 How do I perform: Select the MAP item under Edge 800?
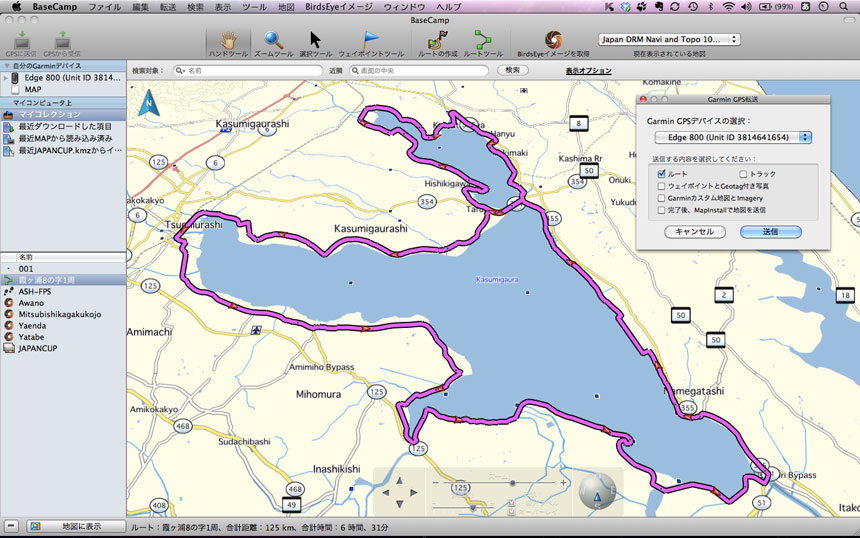(63, 89)
